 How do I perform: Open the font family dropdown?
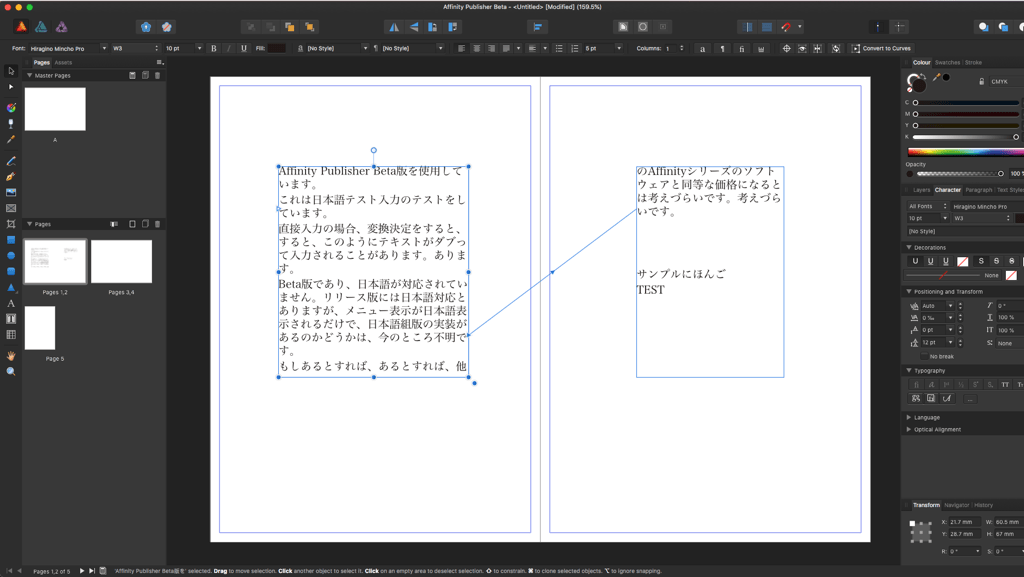(x=104, y=48)
